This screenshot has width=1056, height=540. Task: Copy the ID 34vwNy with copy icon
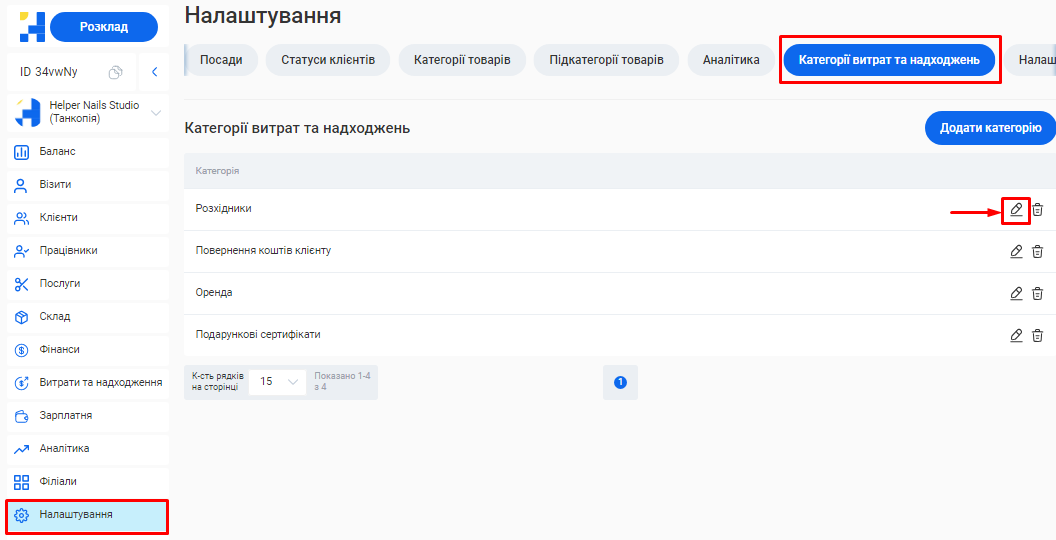tap(116, 72)
